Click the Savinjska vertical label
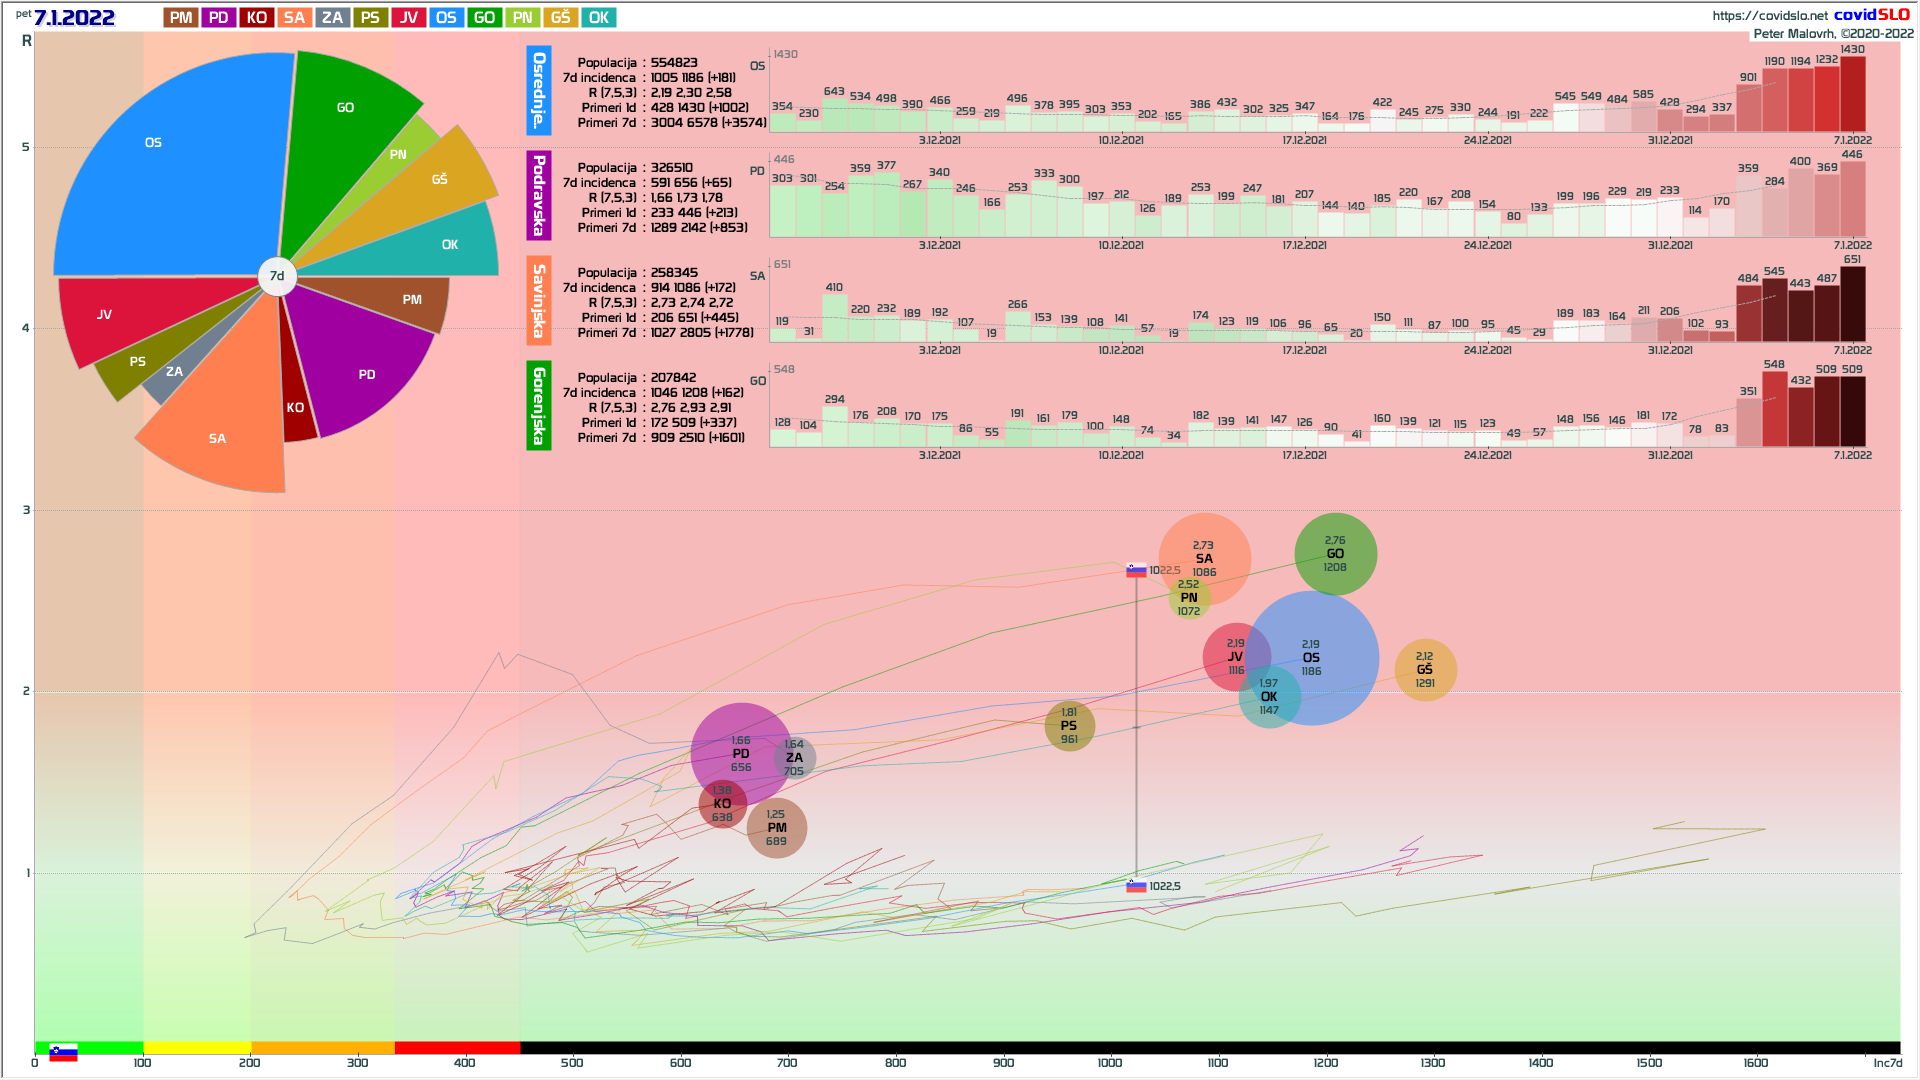The width and height of the screenshot is (1920, 1080). click(538, 300)
